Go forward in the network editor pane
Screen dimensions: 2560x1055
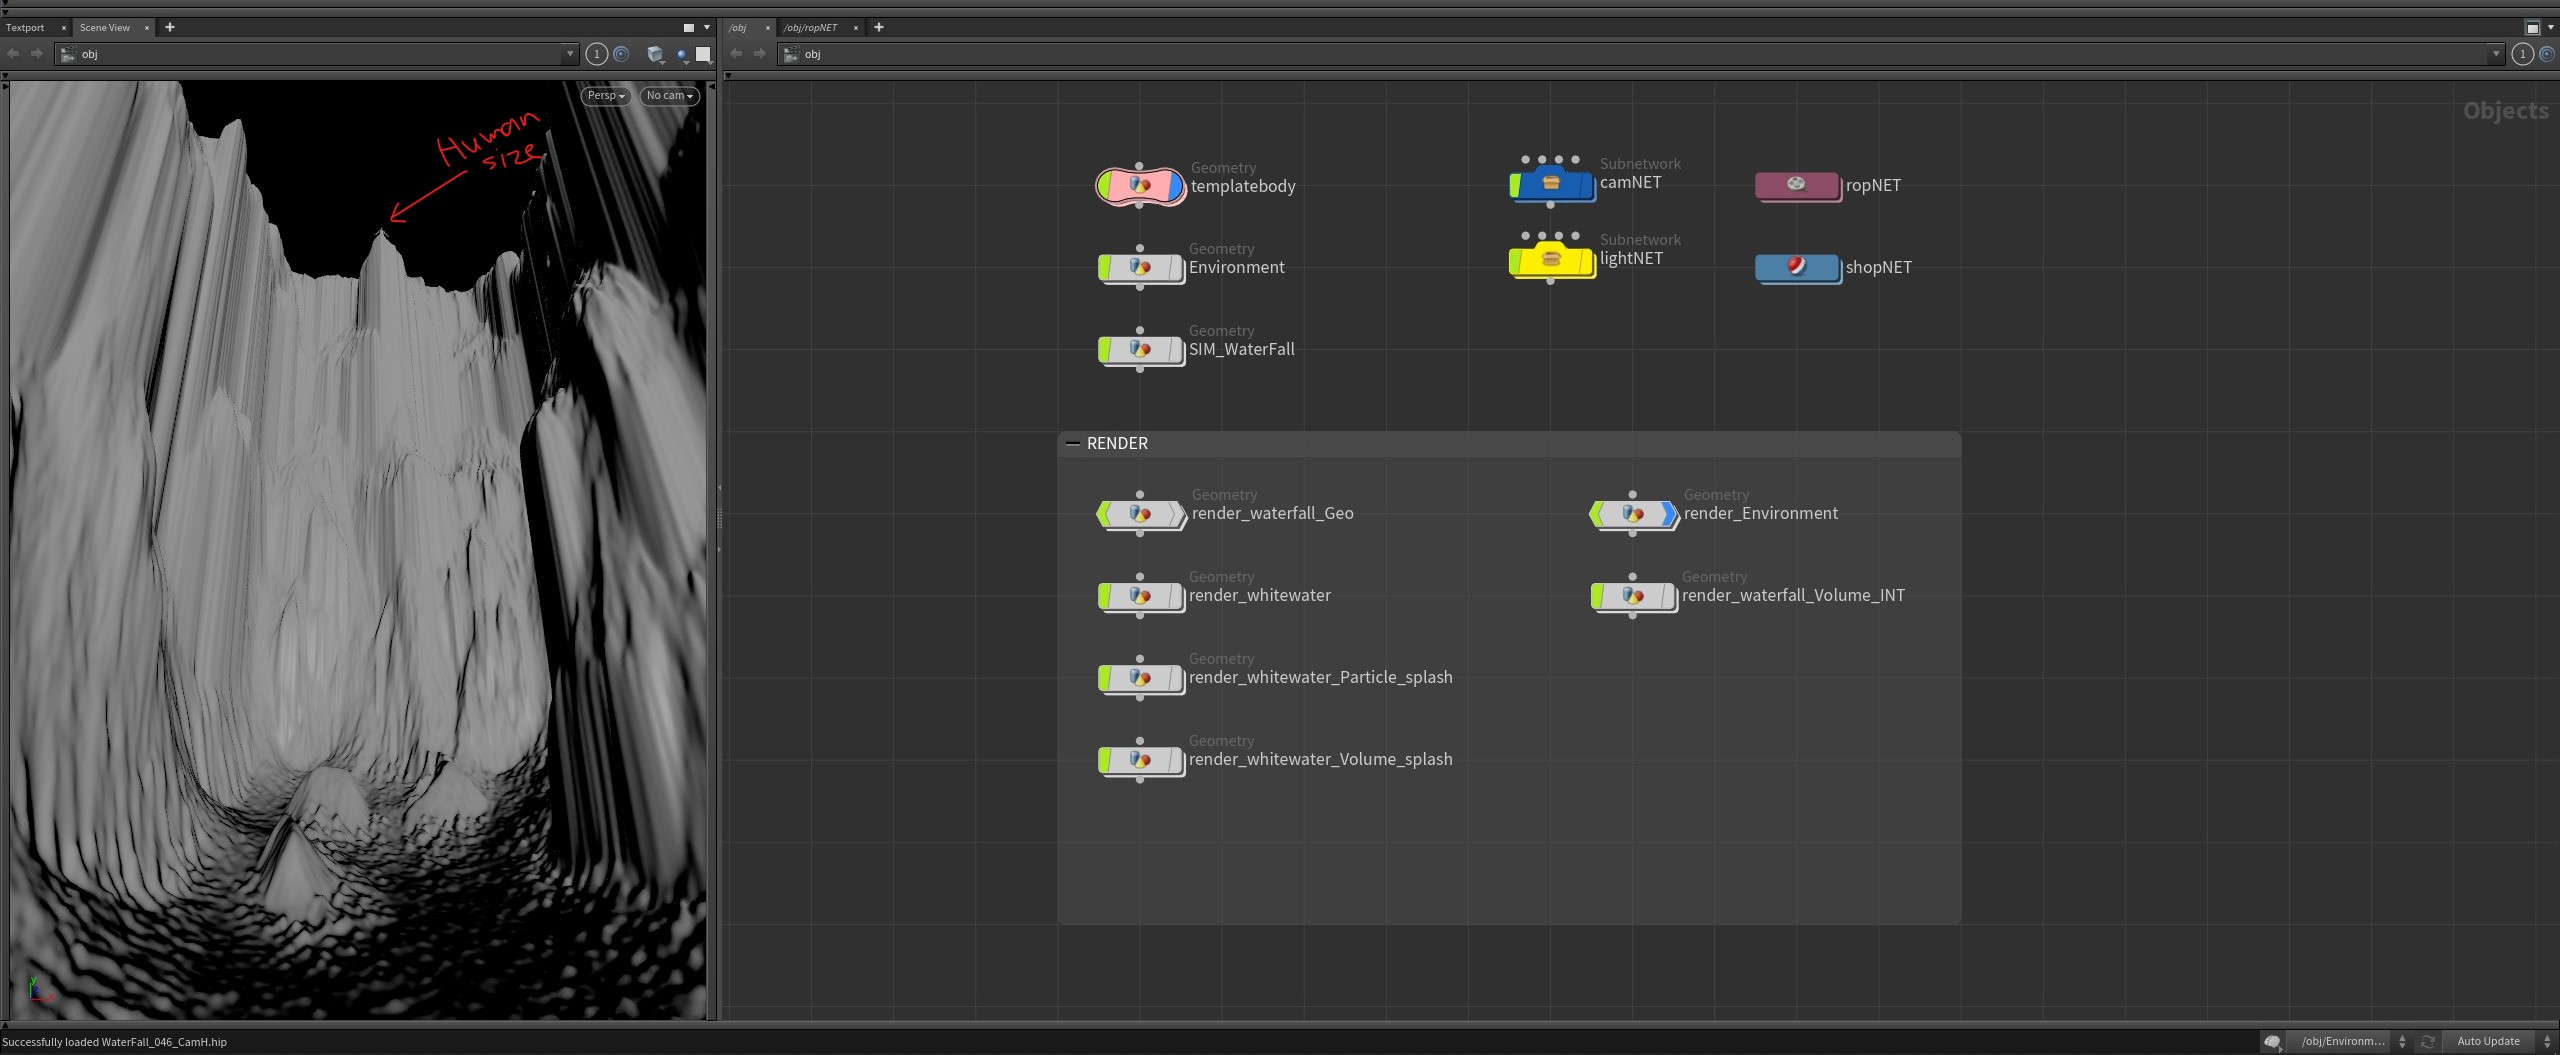click(x=760, y=54)
